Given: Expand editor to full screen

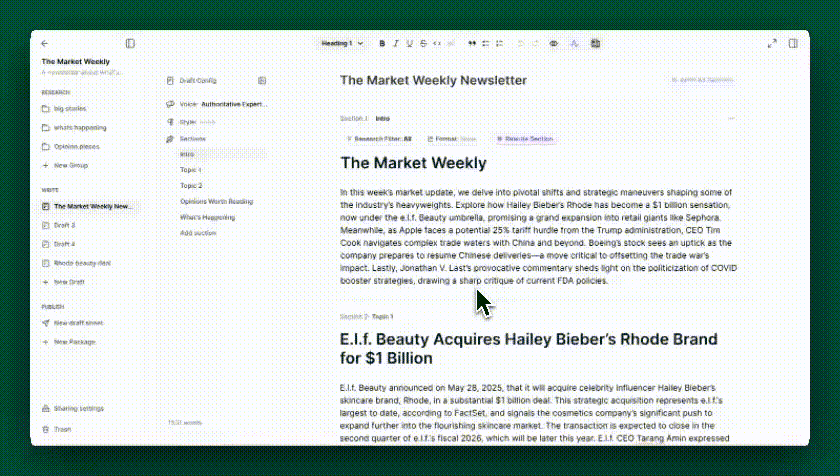Looking at the screenshot, I should coord(772,43).
